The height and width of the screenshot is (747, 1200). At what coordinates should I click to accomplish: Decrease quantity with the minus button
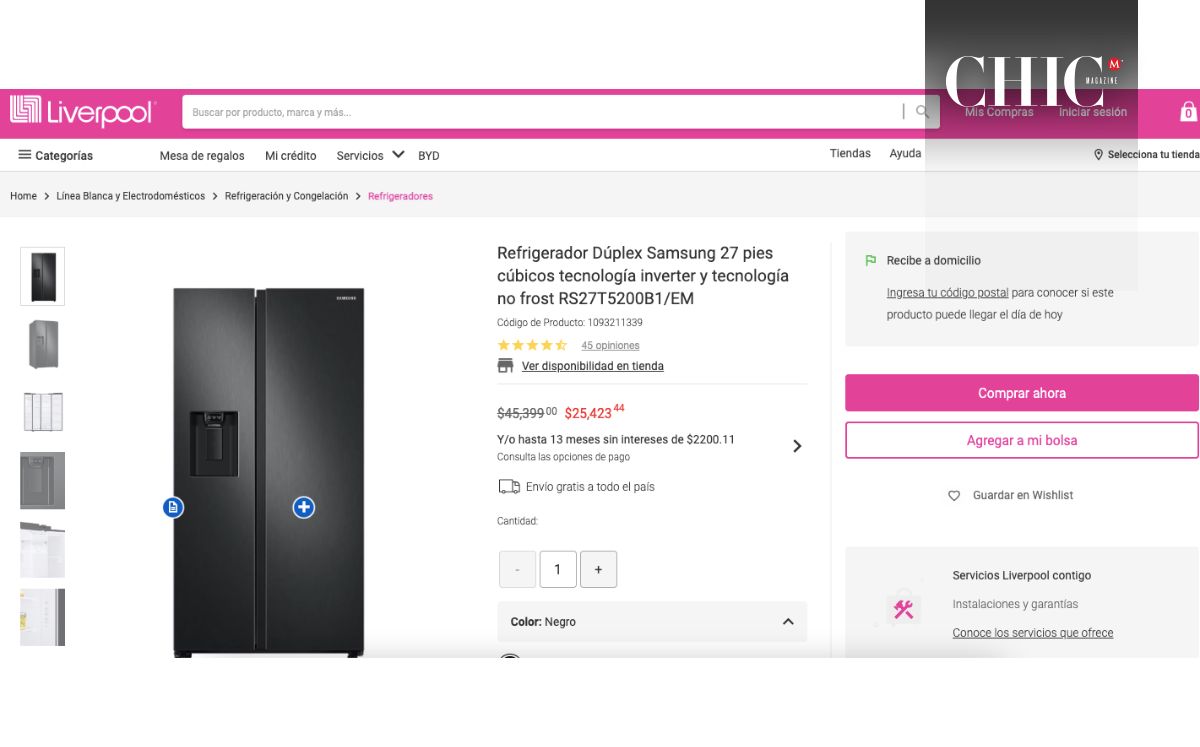[x=517, y=569]
